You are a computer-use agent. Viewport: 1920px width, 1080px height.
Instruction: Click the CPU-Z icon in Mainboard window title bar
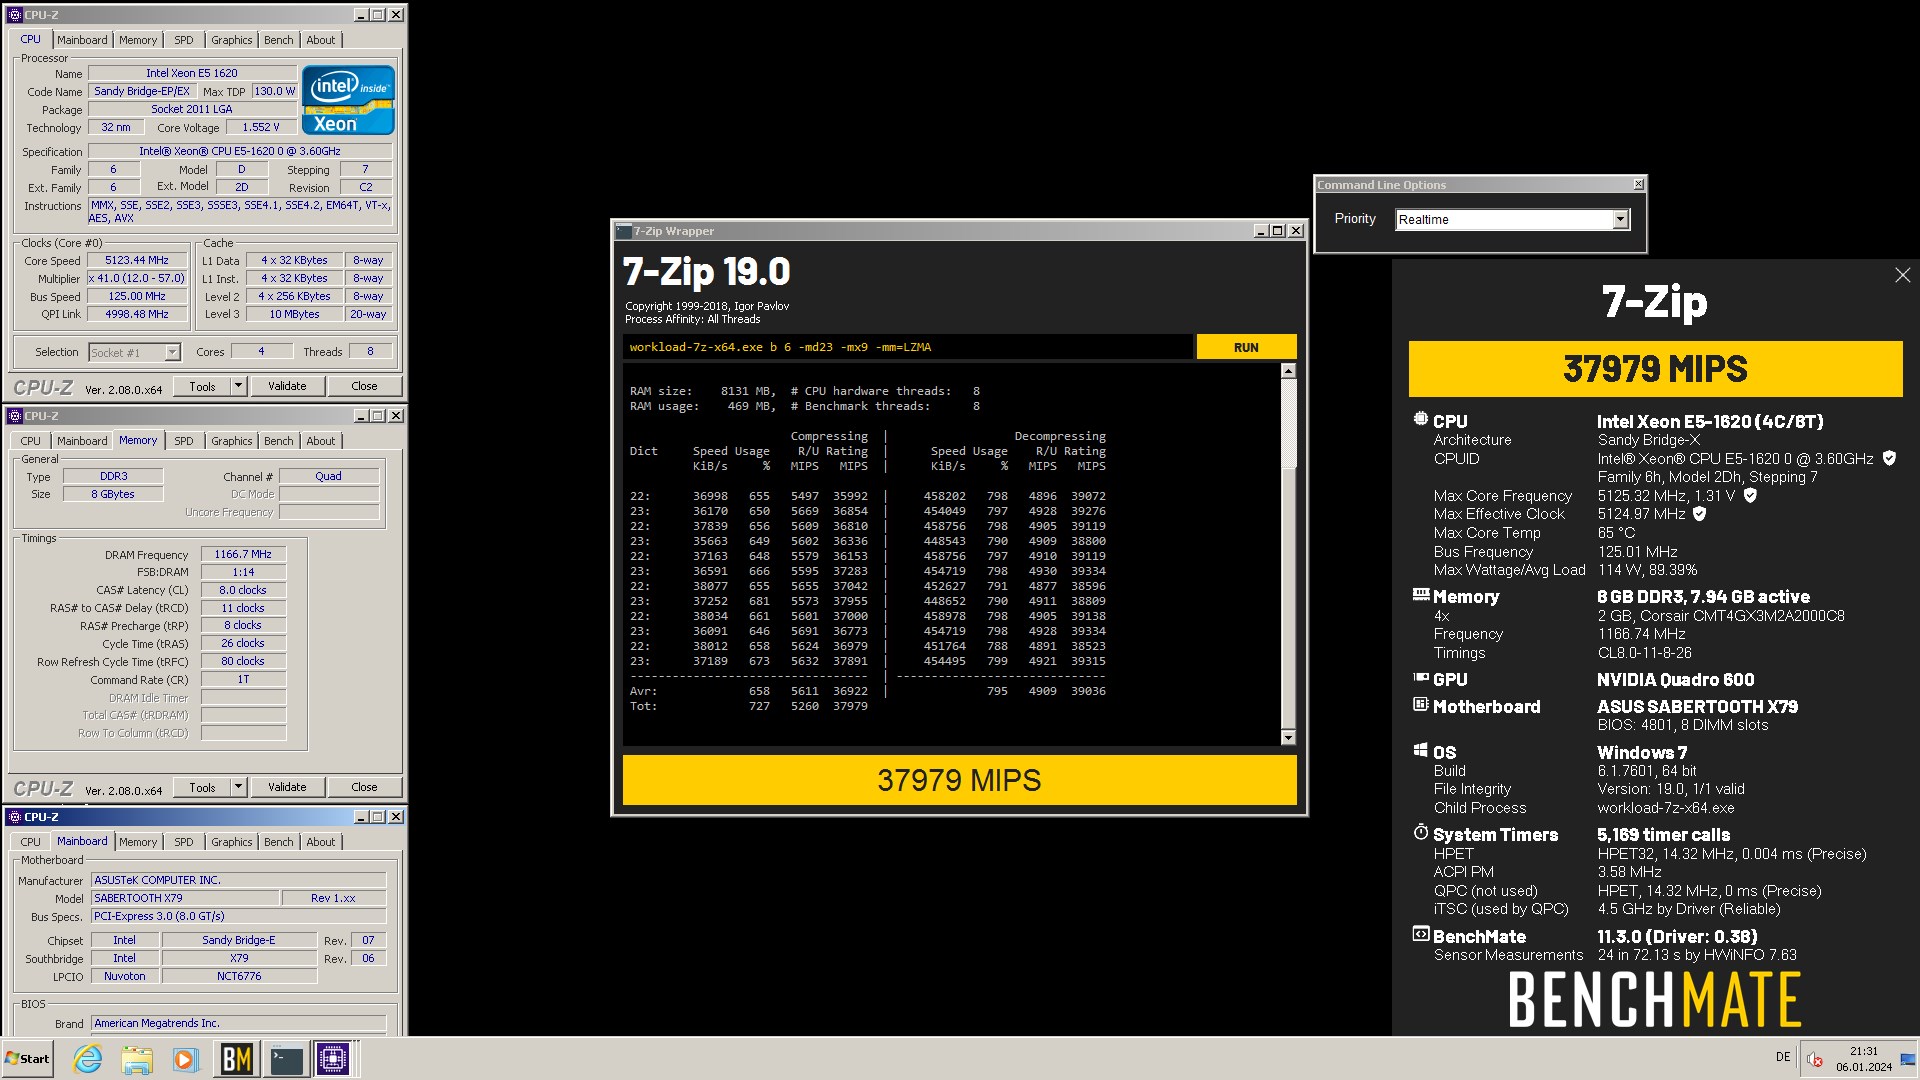pos(14,817)
